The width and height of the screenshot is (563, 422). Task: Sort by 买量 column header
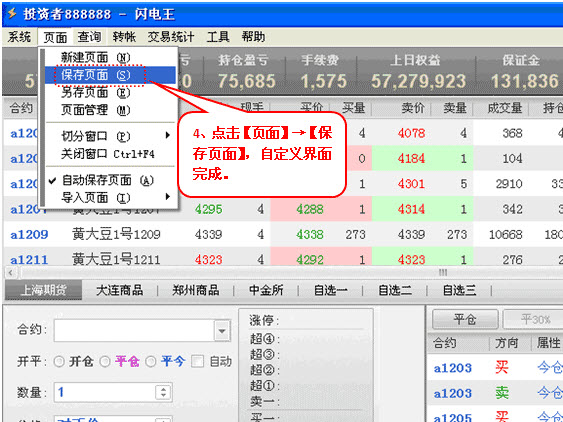point(353,108)
